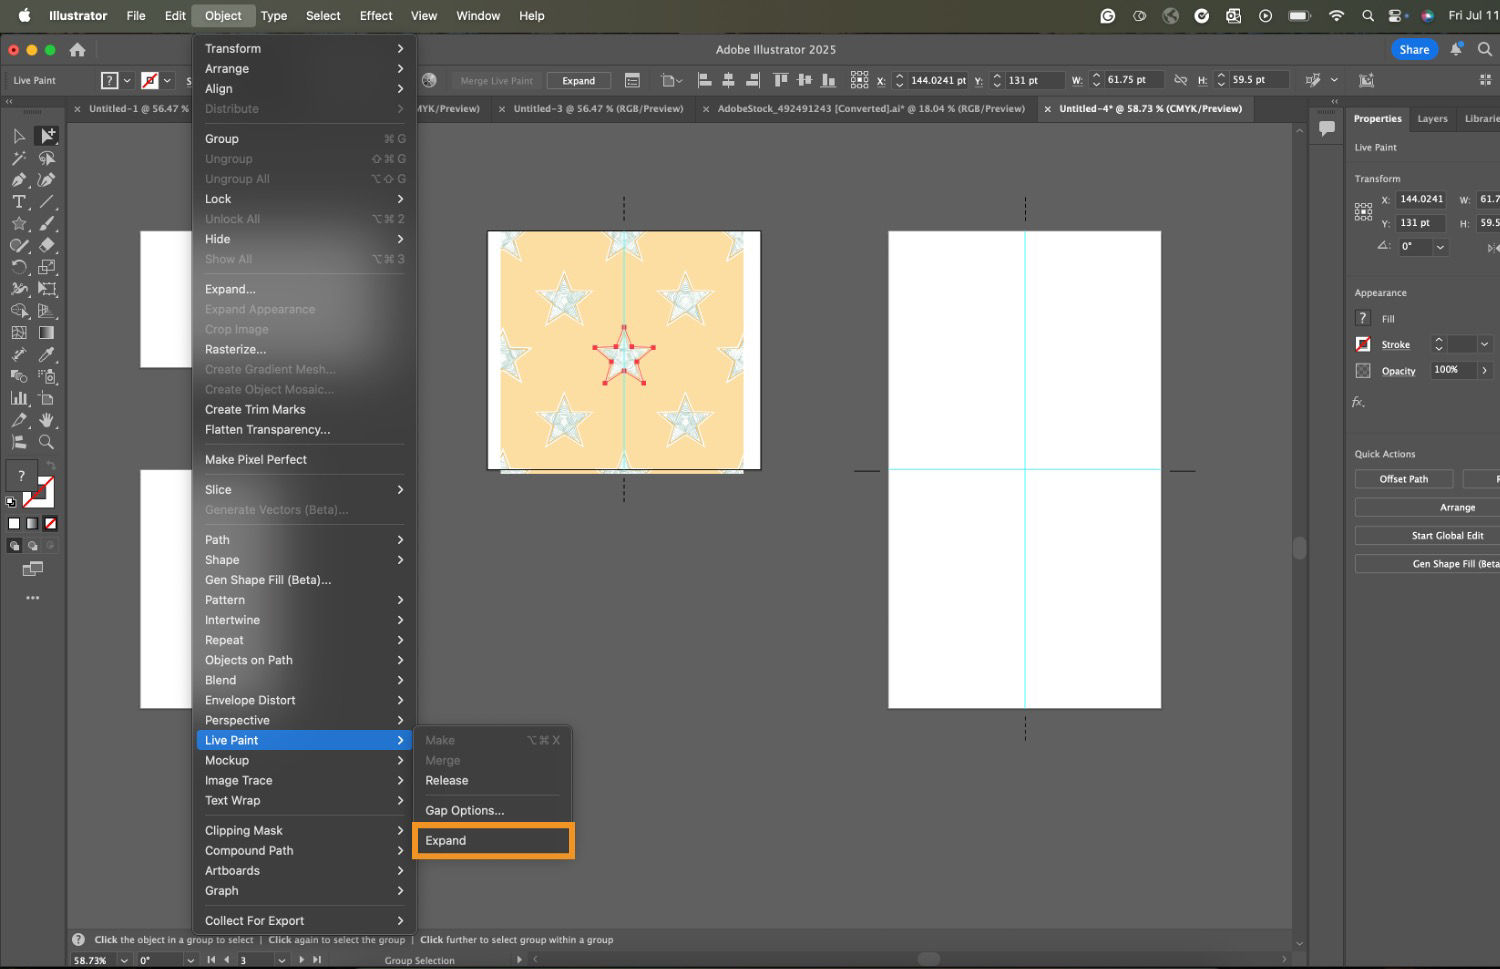The height and width of the screenshot is (969, 1500).
Task: Select the Eraser tool
Action: [46, 245]
